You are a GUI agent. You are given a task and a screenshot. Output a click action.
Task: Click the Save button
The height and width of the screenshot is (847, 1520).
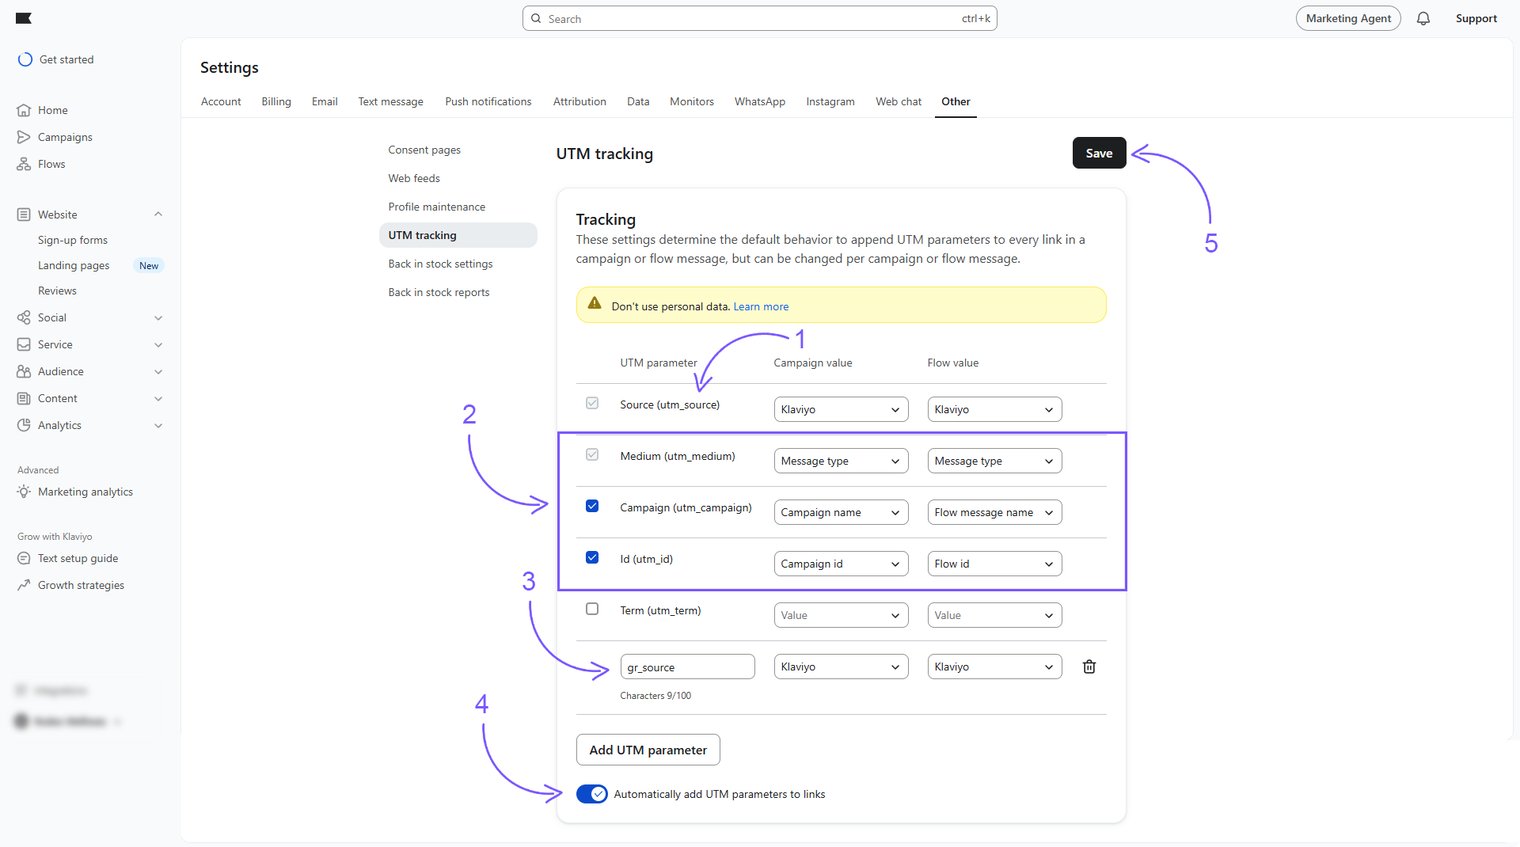click(x=1098, y=153)
